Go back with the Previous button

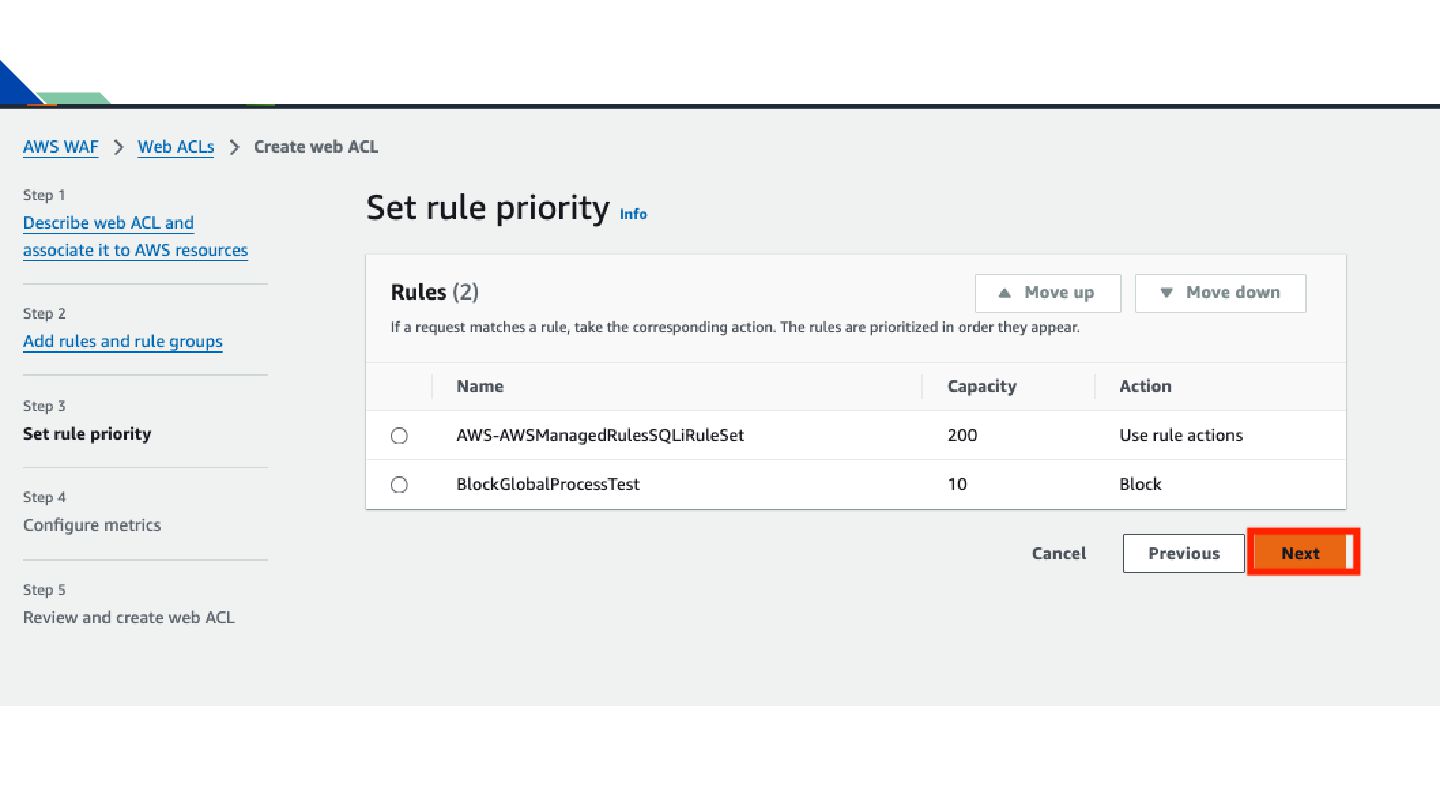[1184, 553]
